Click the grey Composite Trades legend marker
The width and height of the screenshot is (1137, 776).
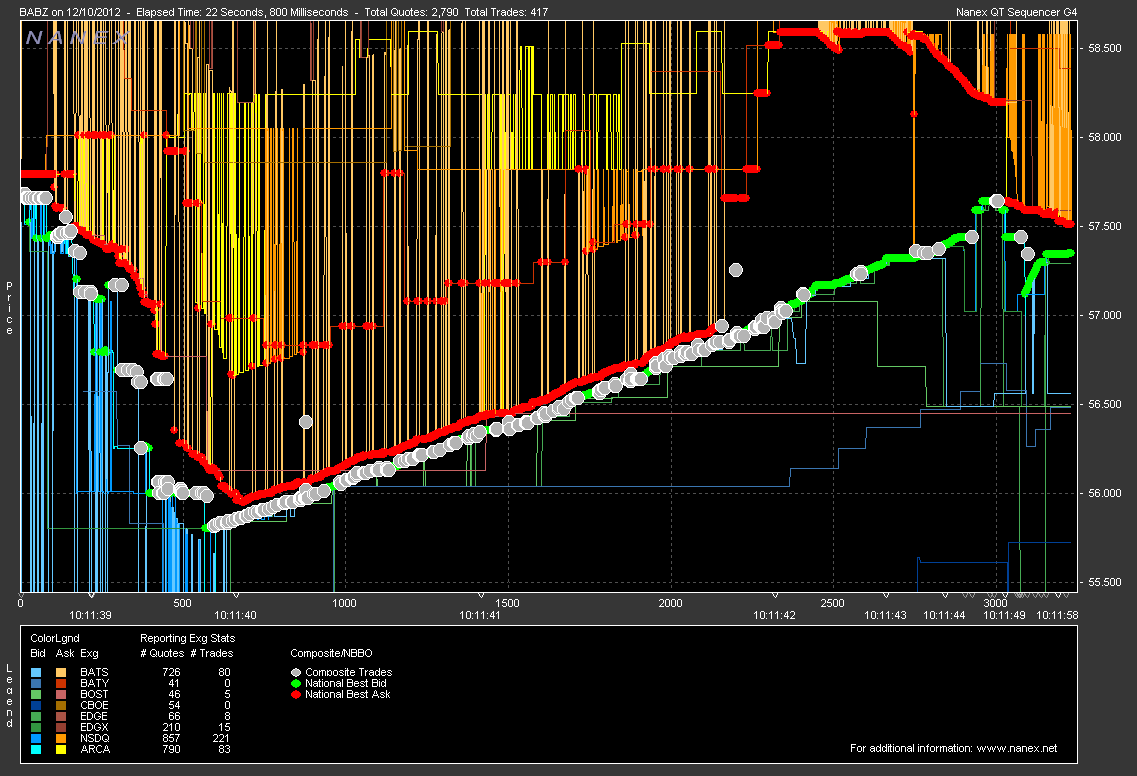[296, 672]
